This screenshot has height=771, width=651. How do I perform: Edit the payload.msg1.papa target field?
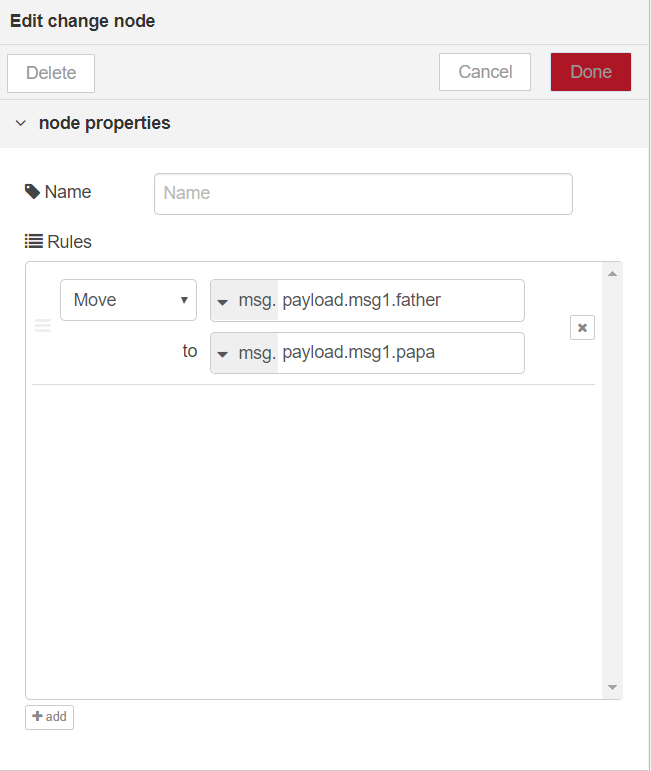[401, 353]
